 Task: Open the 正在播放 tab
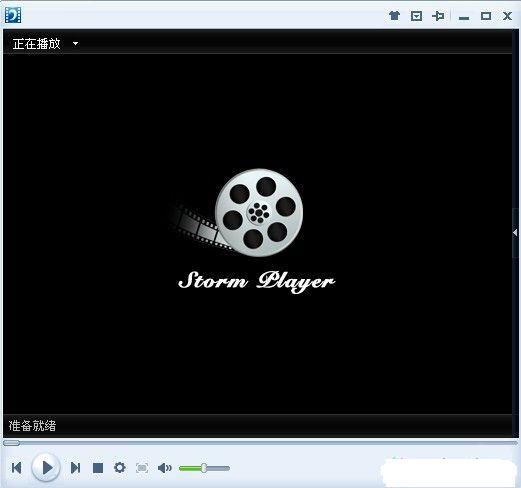[36, 44]
